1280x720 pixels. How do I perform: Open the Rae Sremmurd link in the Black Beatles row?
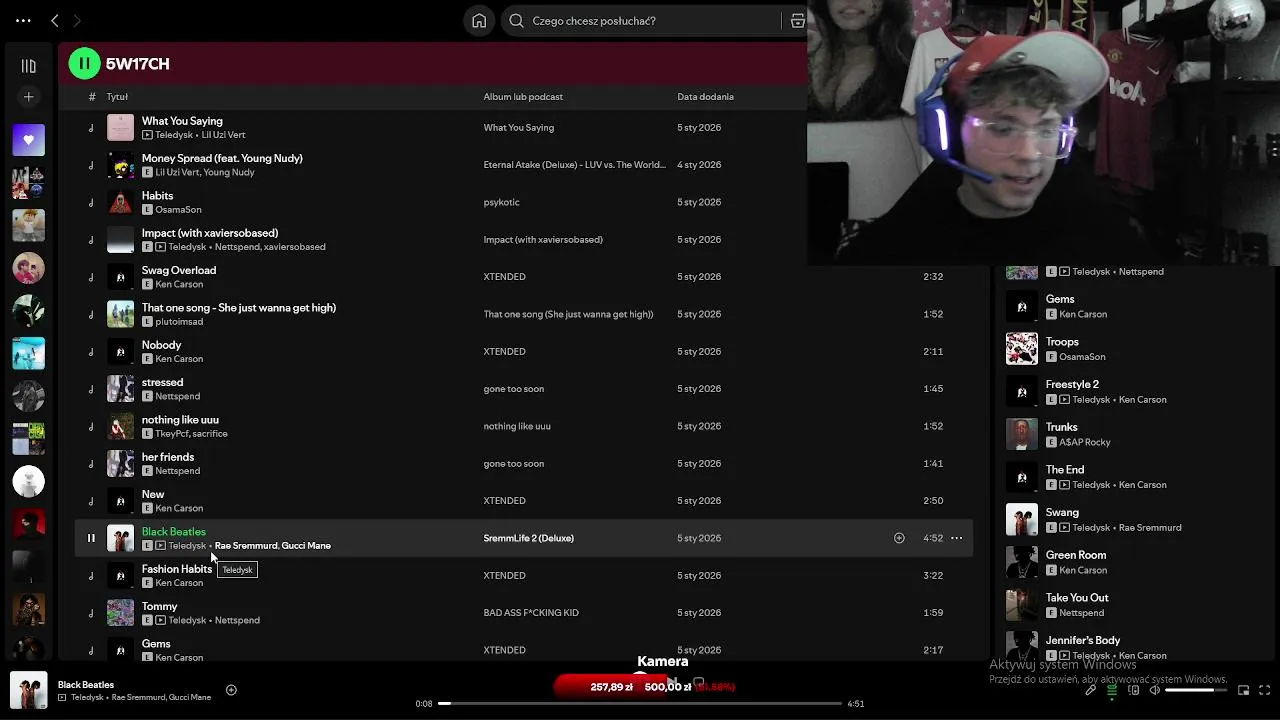point(246,546)
